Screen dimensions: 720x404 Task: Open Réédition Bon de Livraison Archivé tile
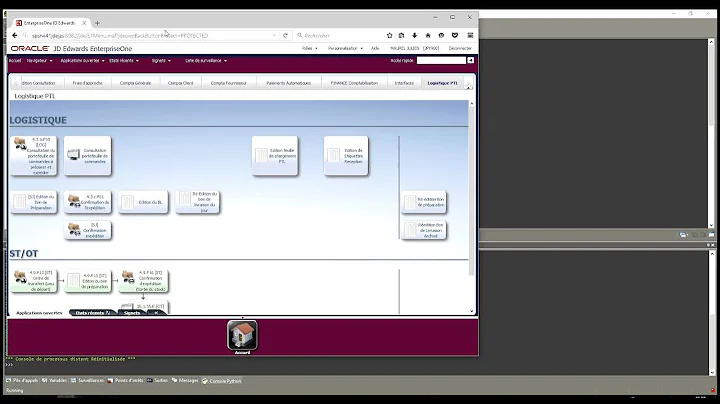[x=424, y=230]
